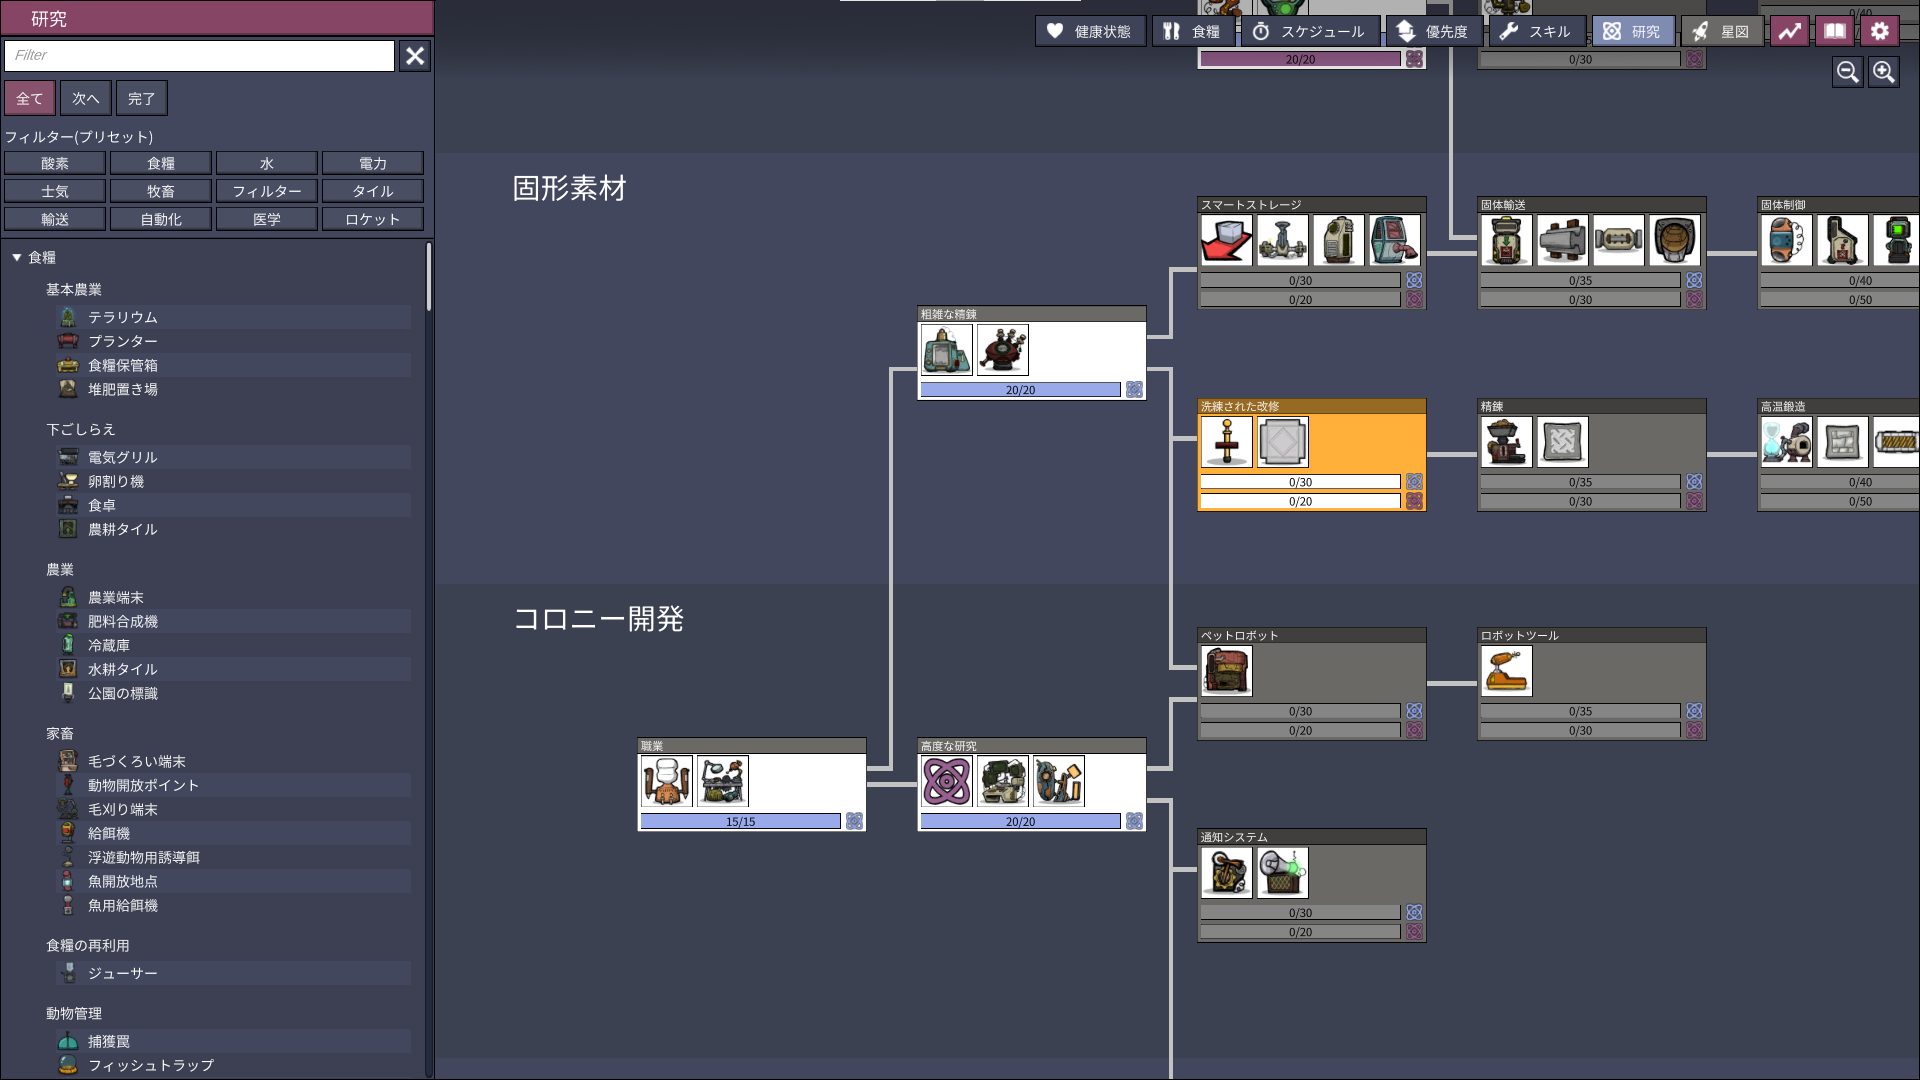This screenshot has width=1920, height=1080.
Task: Select ジューサー in the list
Action: click(x=233, y=973)
